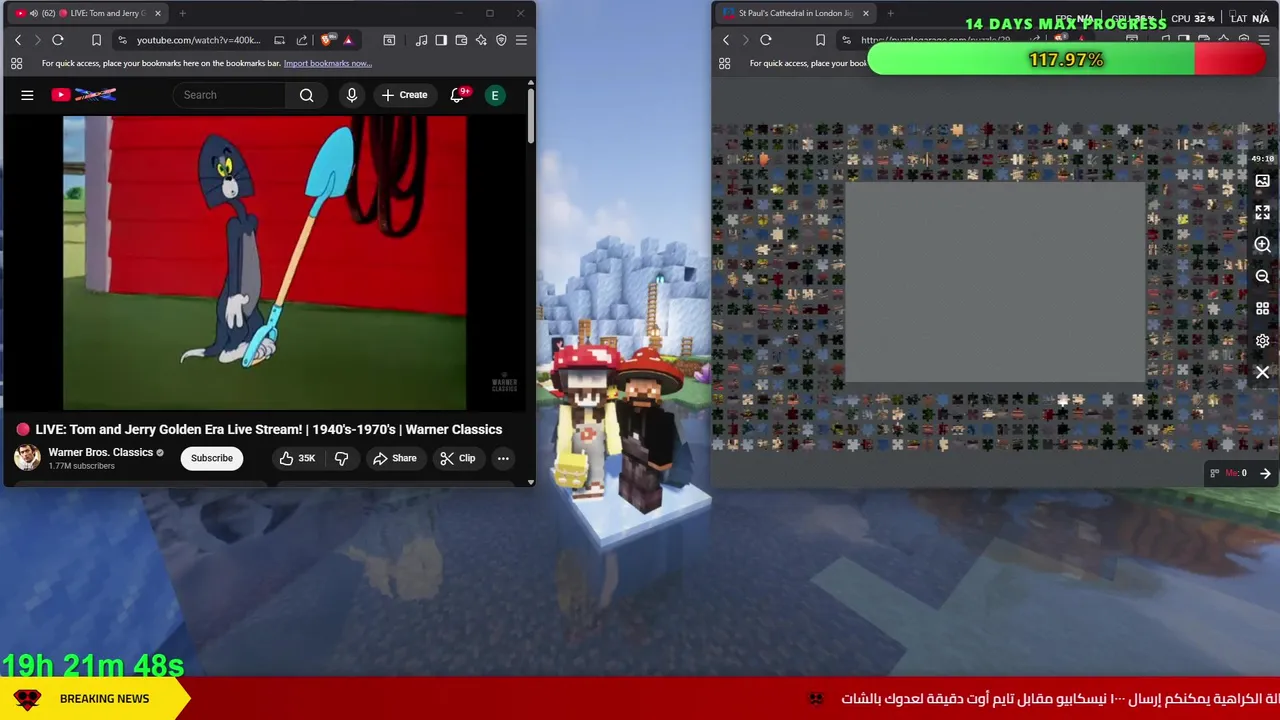The width and height of the screenshot is (1280, 720).
Task: Like the video with 35K likes
Action: [297, 458]
